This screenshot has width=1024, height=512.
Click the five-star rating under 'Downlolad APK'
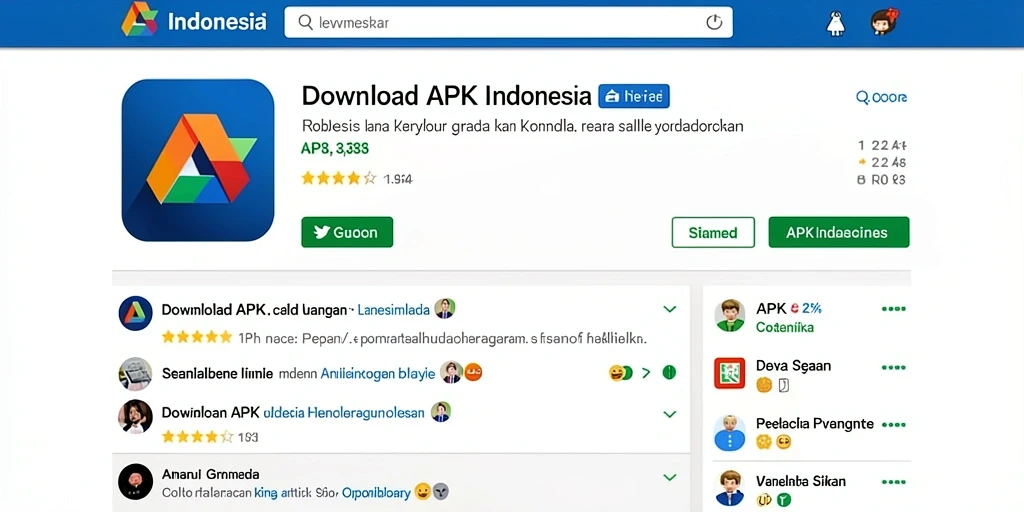coord(197,337)
